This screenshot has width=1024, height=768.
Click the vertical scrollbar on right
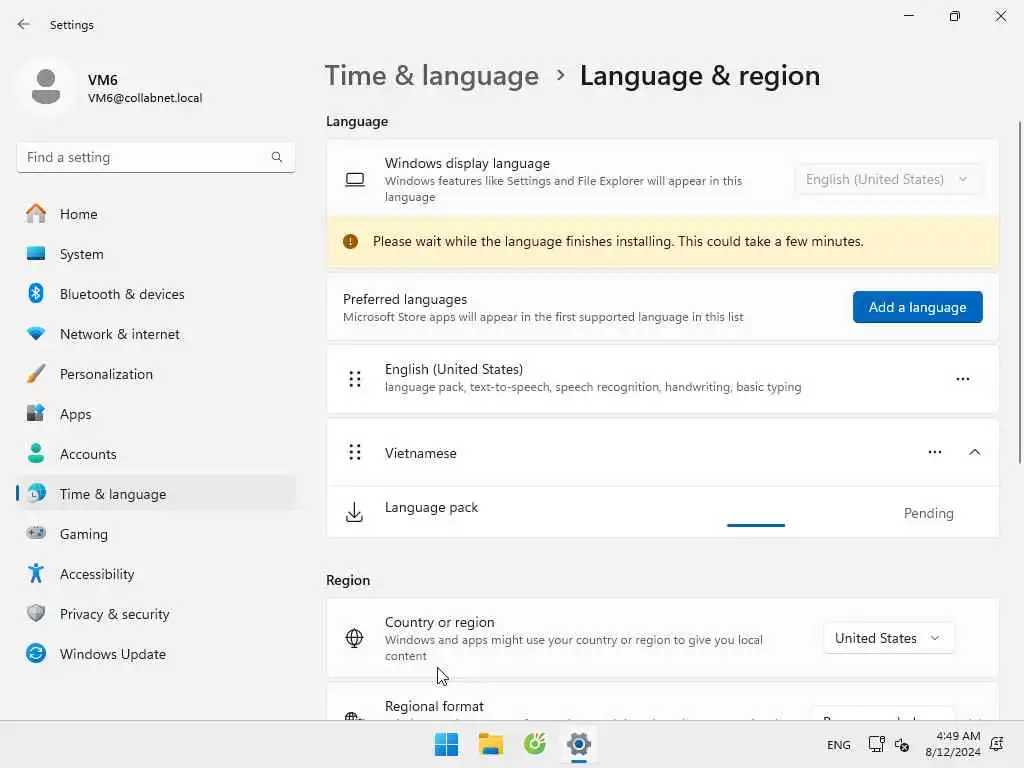tap(1019, 293)
